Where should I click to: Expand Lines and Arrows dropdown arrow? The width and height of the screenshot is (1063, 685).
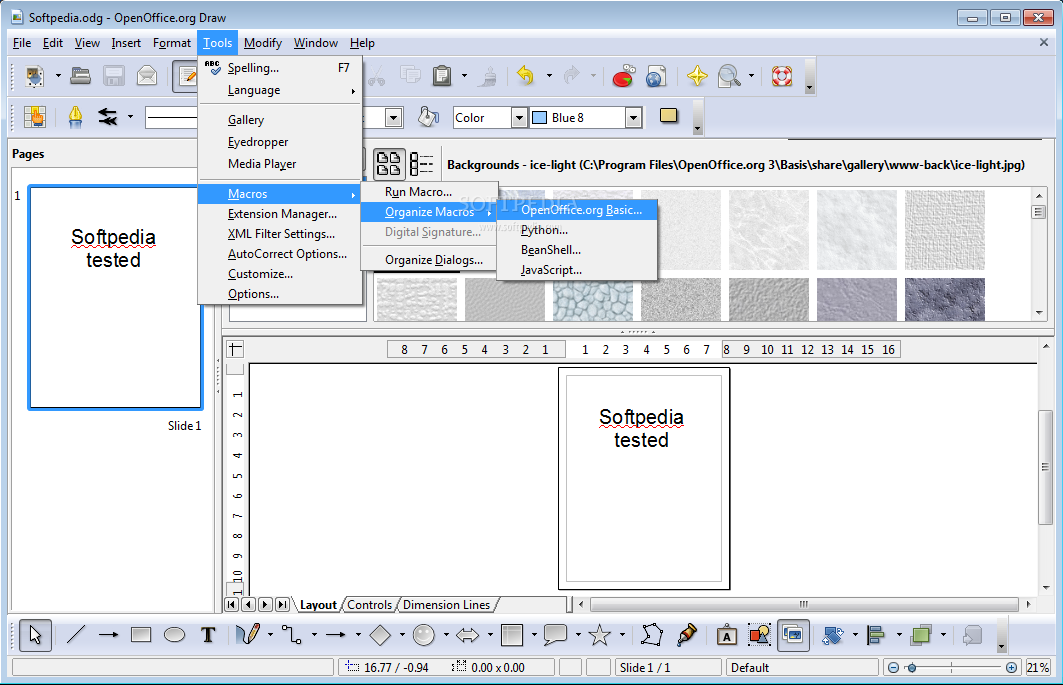pos(358,635)
